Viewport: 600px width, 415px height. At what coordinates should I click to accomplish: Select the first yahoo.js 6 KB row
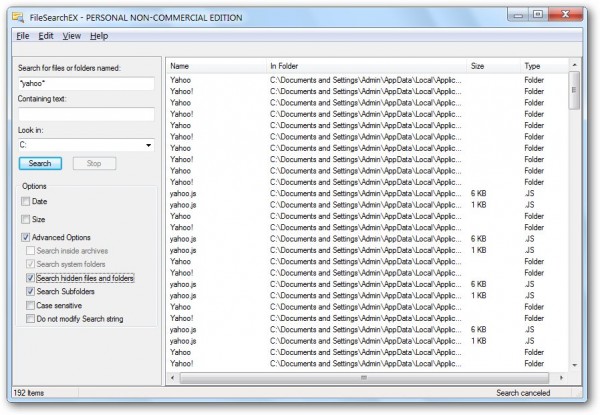coord(367,194)
